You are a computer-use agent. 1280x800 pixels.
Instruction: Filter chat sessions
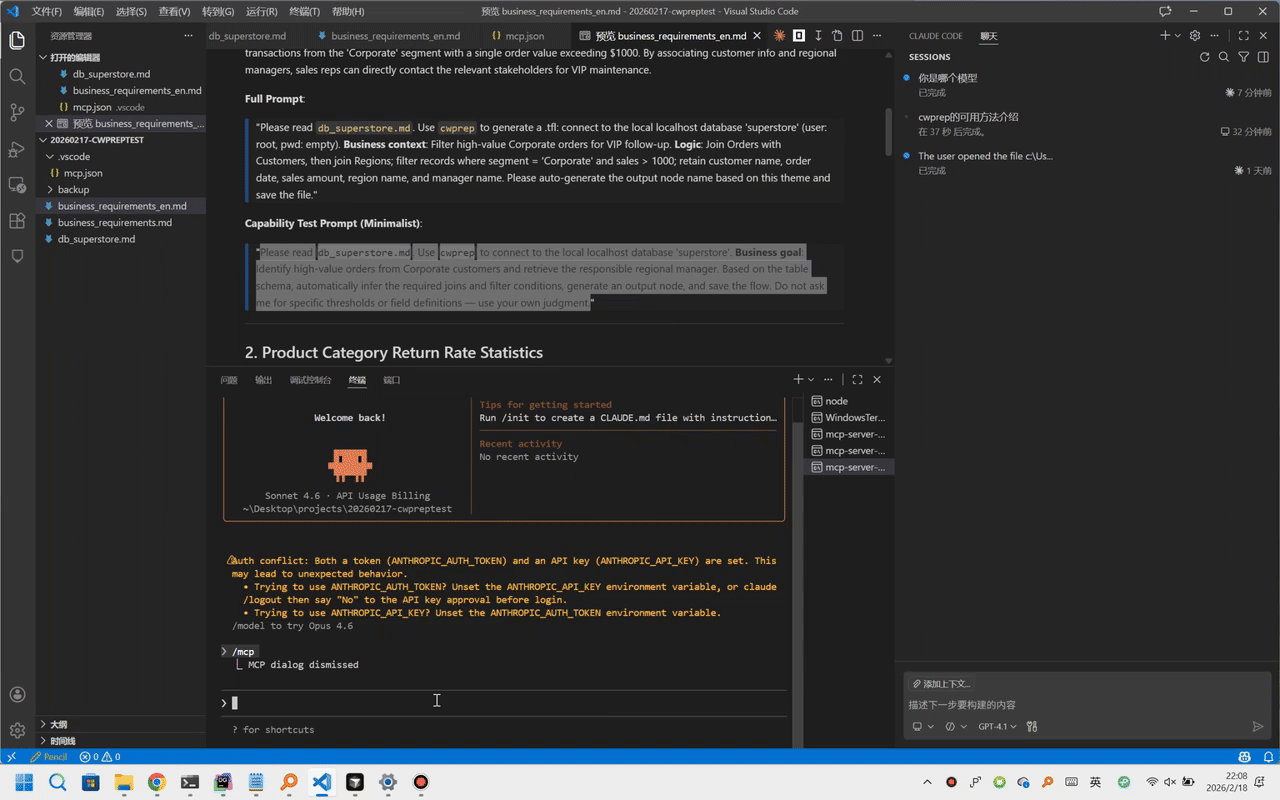point(1244,57)
